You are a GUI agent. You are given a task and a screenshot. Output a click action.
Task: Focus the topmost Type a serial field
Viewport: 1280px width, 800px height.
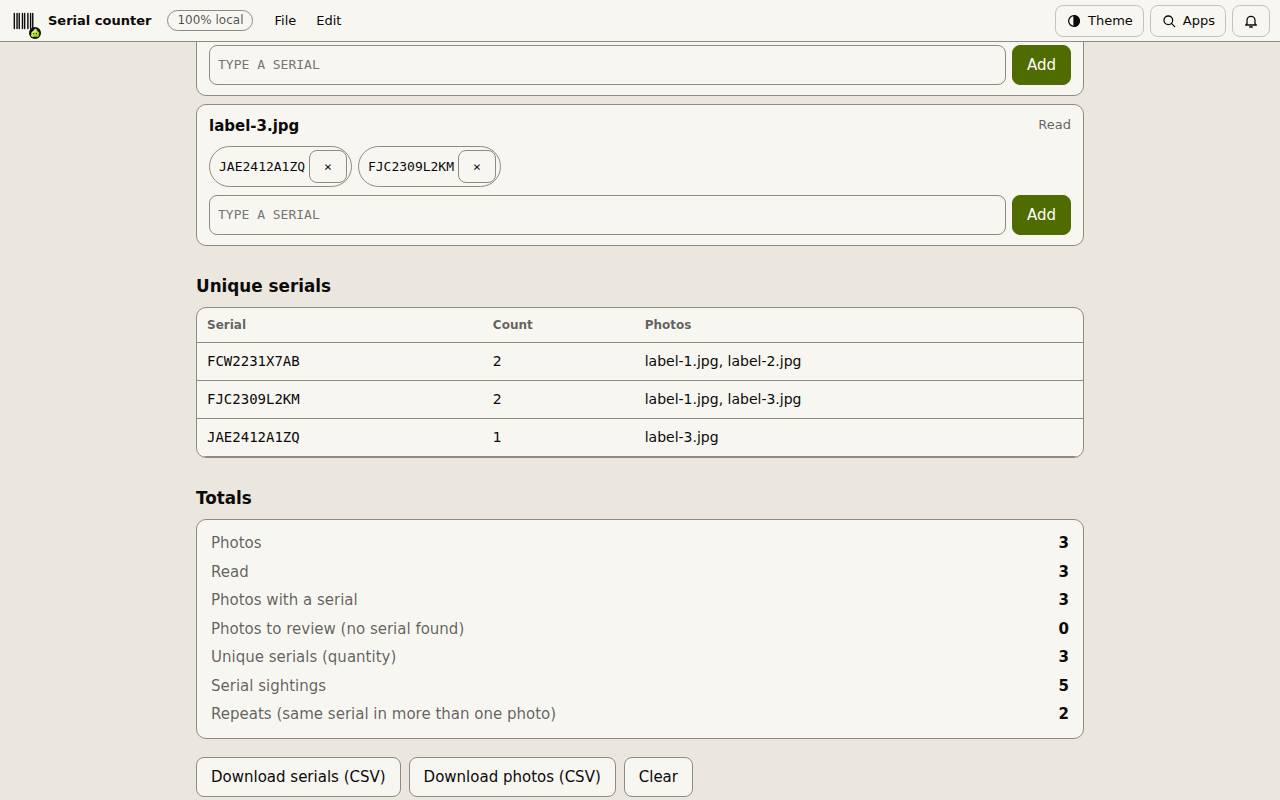click(x=607, y=65)
